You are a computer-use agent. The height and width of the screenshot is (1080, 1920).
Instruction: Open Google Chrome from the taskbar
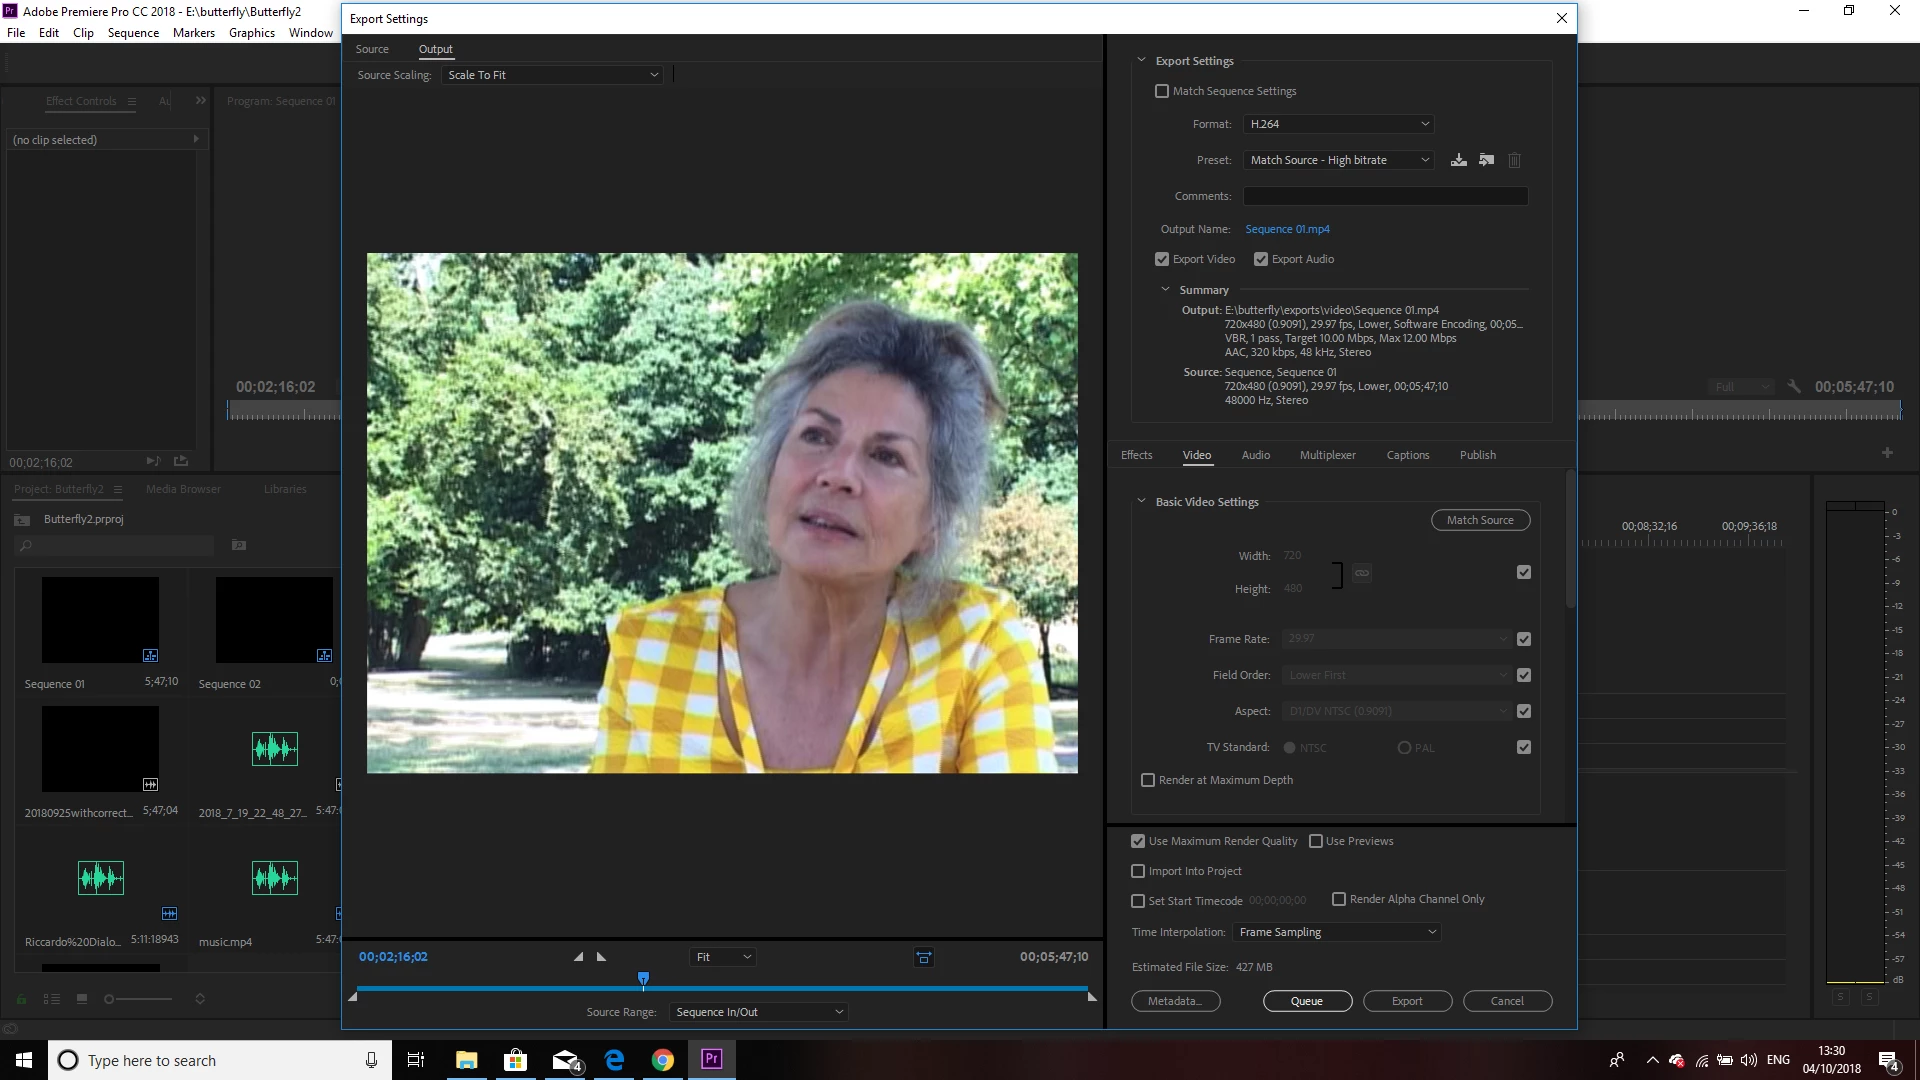pyautogui.click(x=663, y=1060)
